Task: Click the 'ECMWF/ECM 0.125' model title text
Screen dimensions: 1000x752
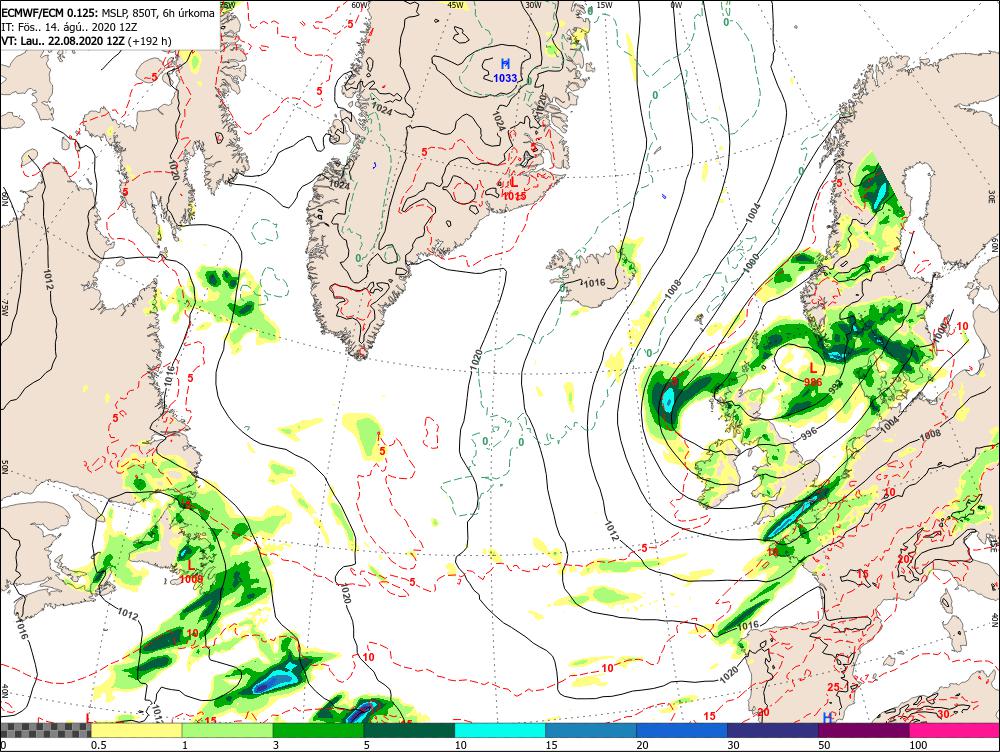Action: [49, 13]
